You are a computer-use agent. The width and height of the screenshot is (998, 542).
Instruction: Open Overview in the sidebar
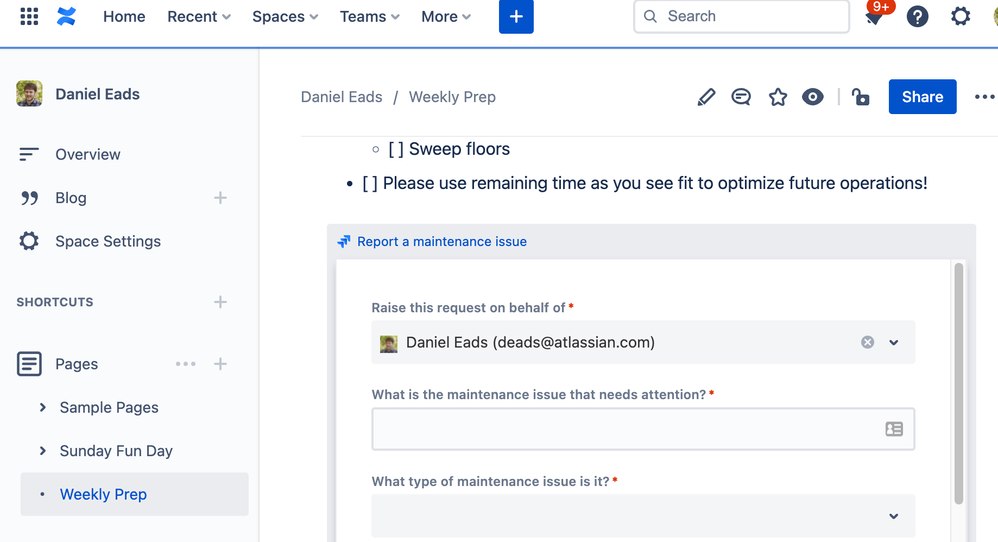point(88,155)
